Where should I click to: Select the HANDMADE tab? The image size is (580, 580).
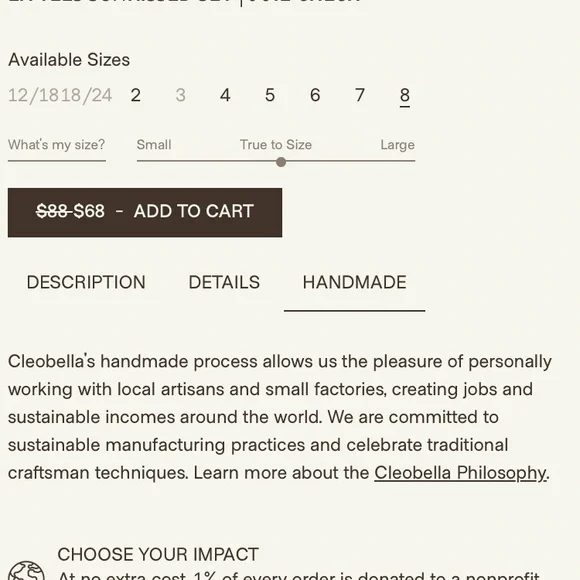[x=354, y=283]
